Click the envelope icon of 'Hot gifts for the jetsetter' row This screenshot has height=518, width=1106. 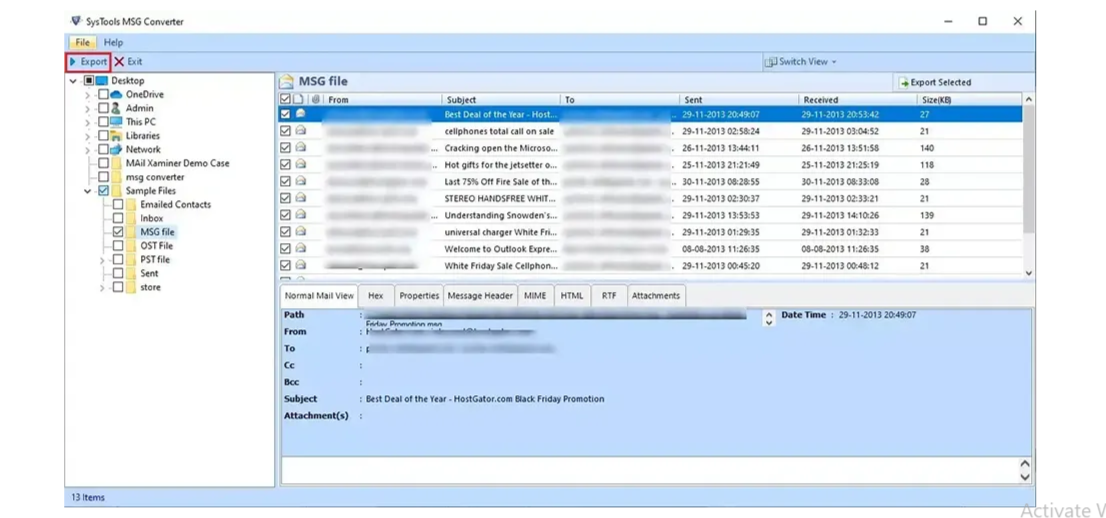(300, 164)
